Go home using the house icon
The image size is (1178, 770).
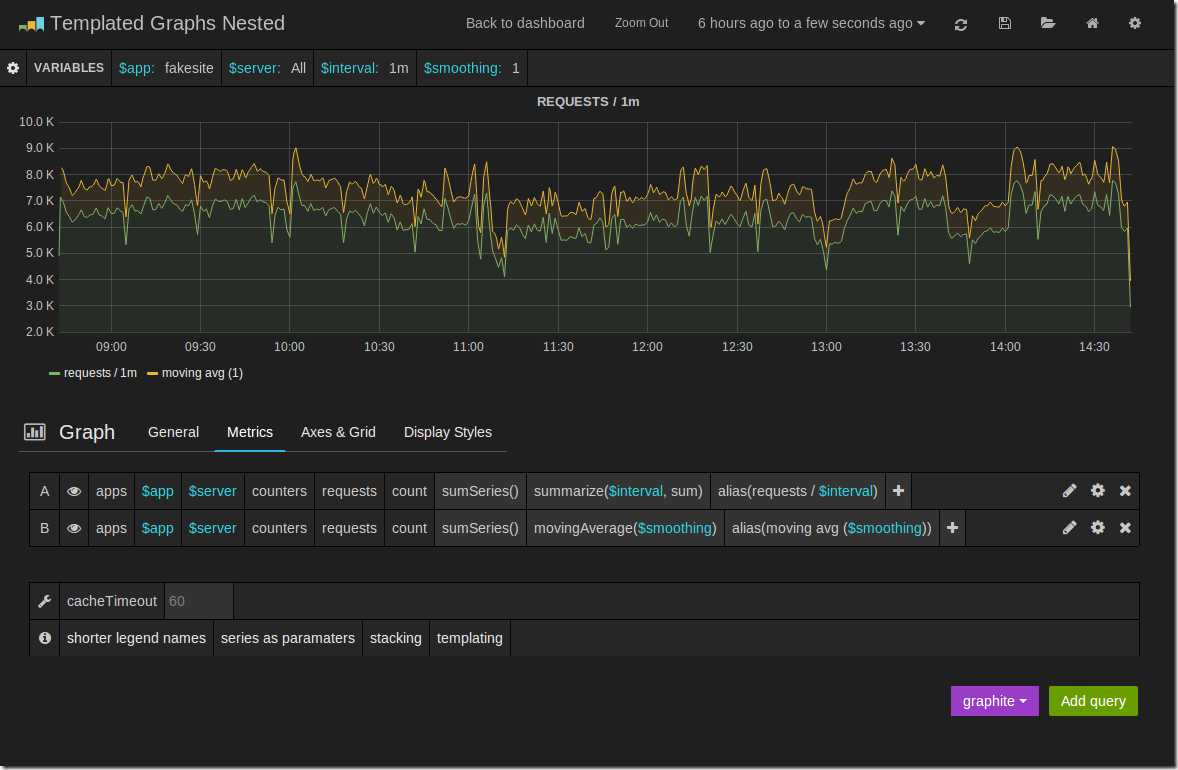coord(1092,23)
